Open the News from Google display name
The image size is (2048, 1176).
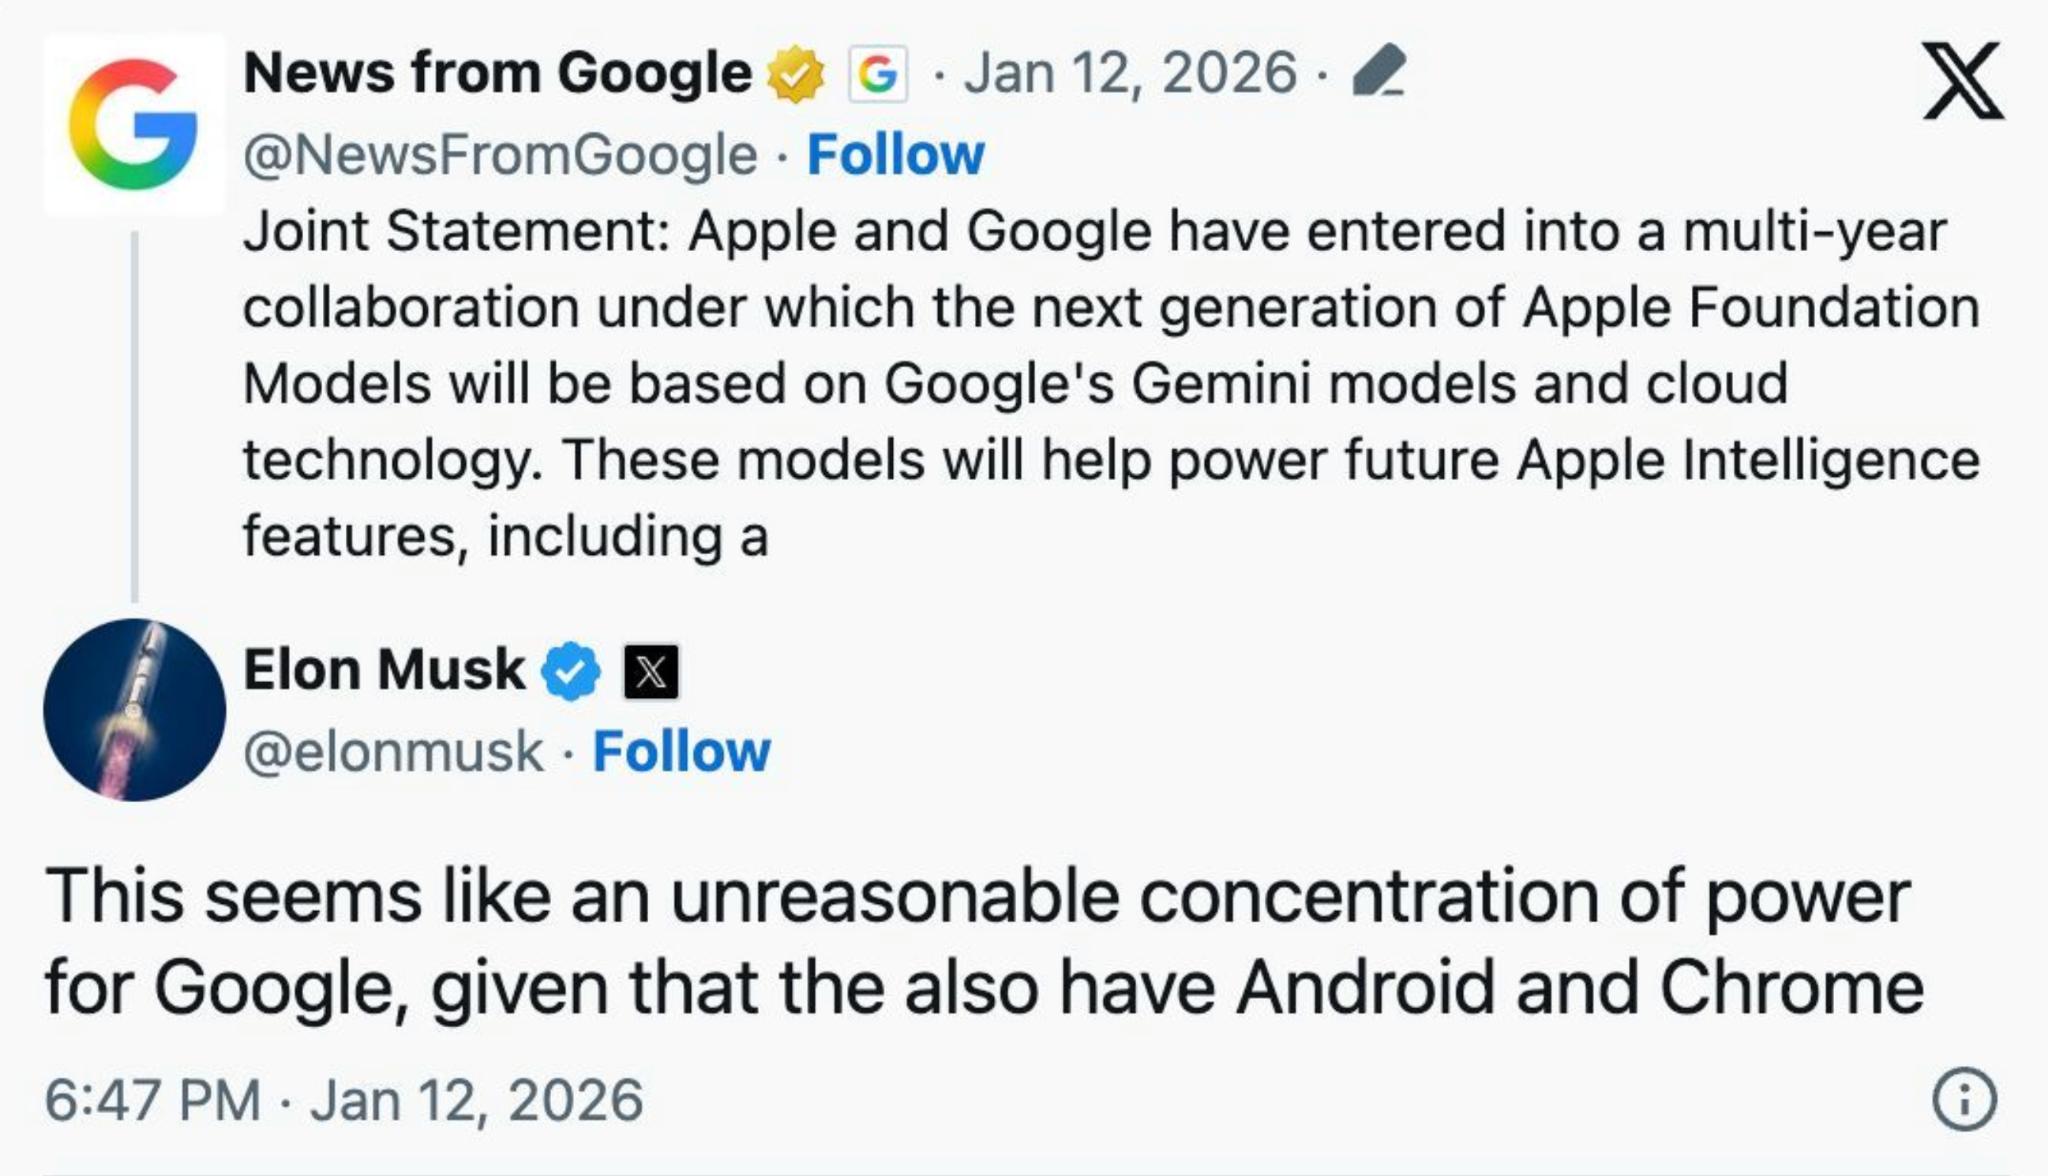point(497,73)
